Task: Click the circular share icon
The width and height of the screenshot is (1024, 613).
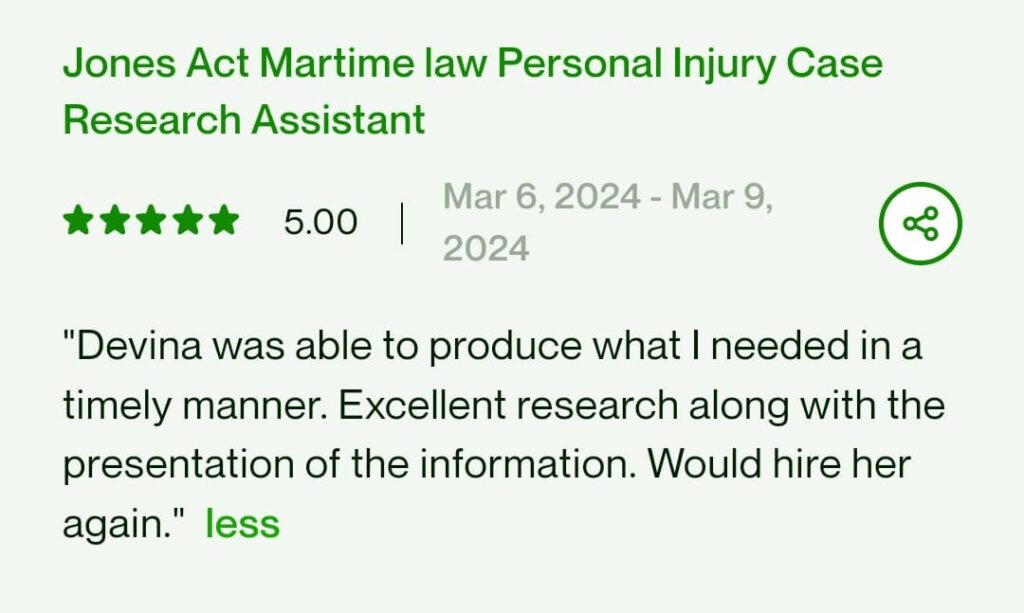Action: point(920,222)
